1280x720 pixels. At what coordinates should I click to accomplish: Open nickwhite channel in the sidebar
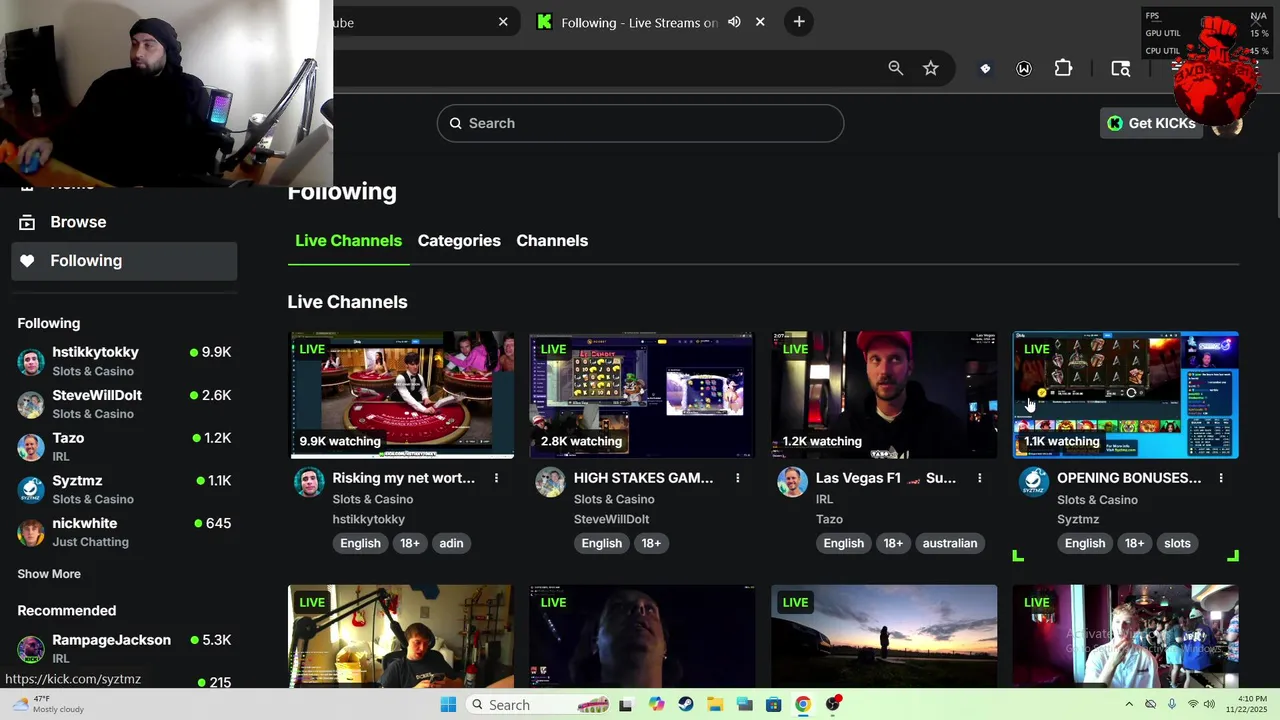pos(124,532)
